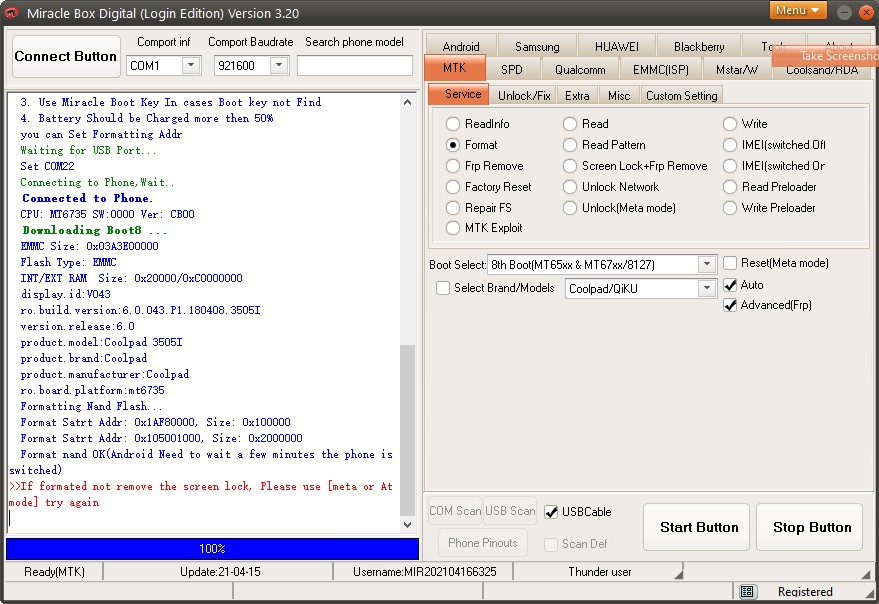This screenshot has width=879, height=604.
Task: Click the Registered status label
Action: 805,591
